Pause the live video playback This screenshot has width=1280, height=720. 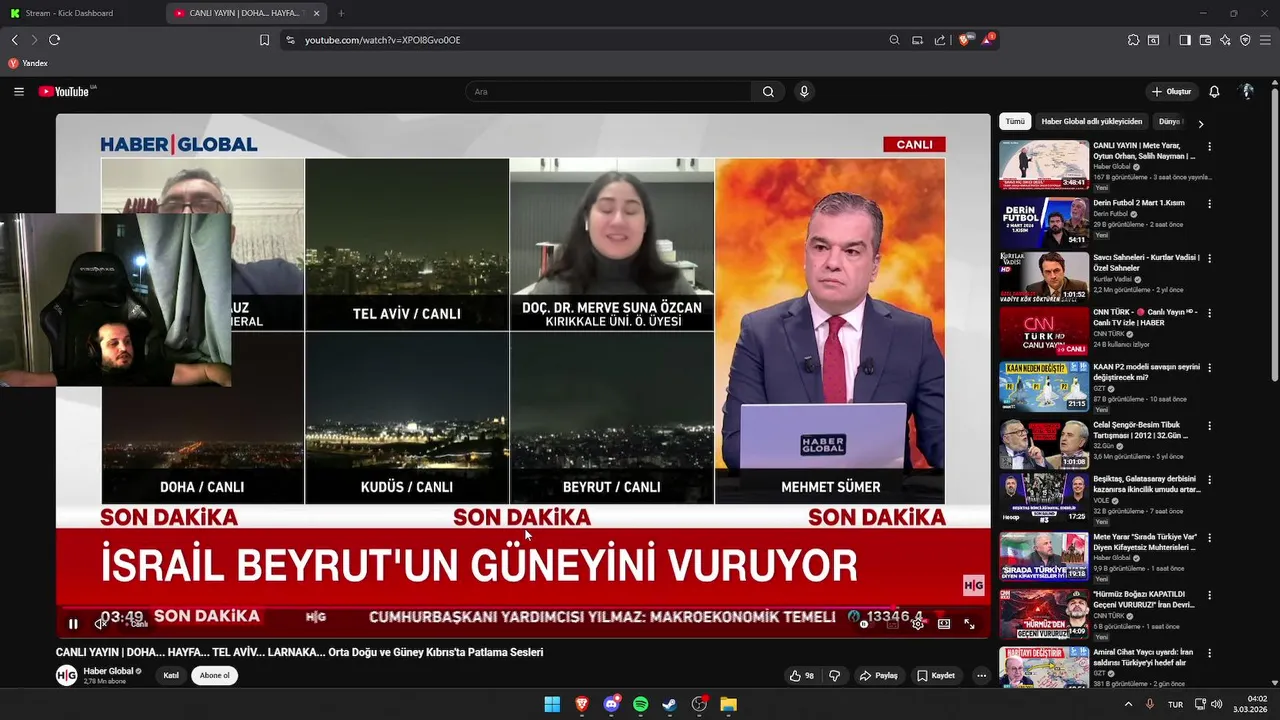[73, 624]
